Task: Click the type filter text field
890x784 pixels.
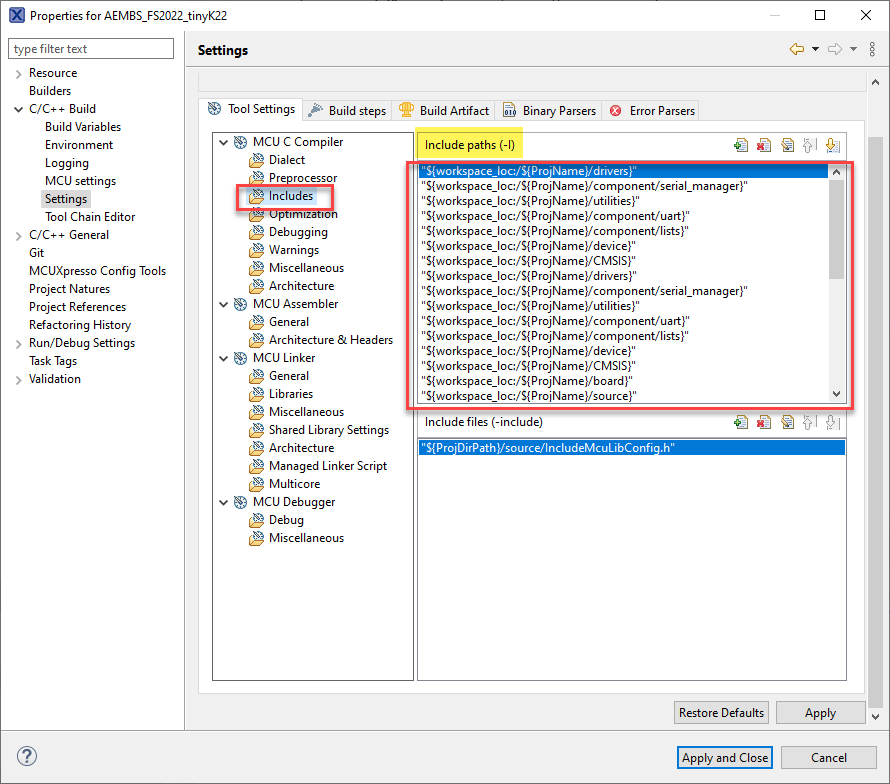Action: pos(90,48)
